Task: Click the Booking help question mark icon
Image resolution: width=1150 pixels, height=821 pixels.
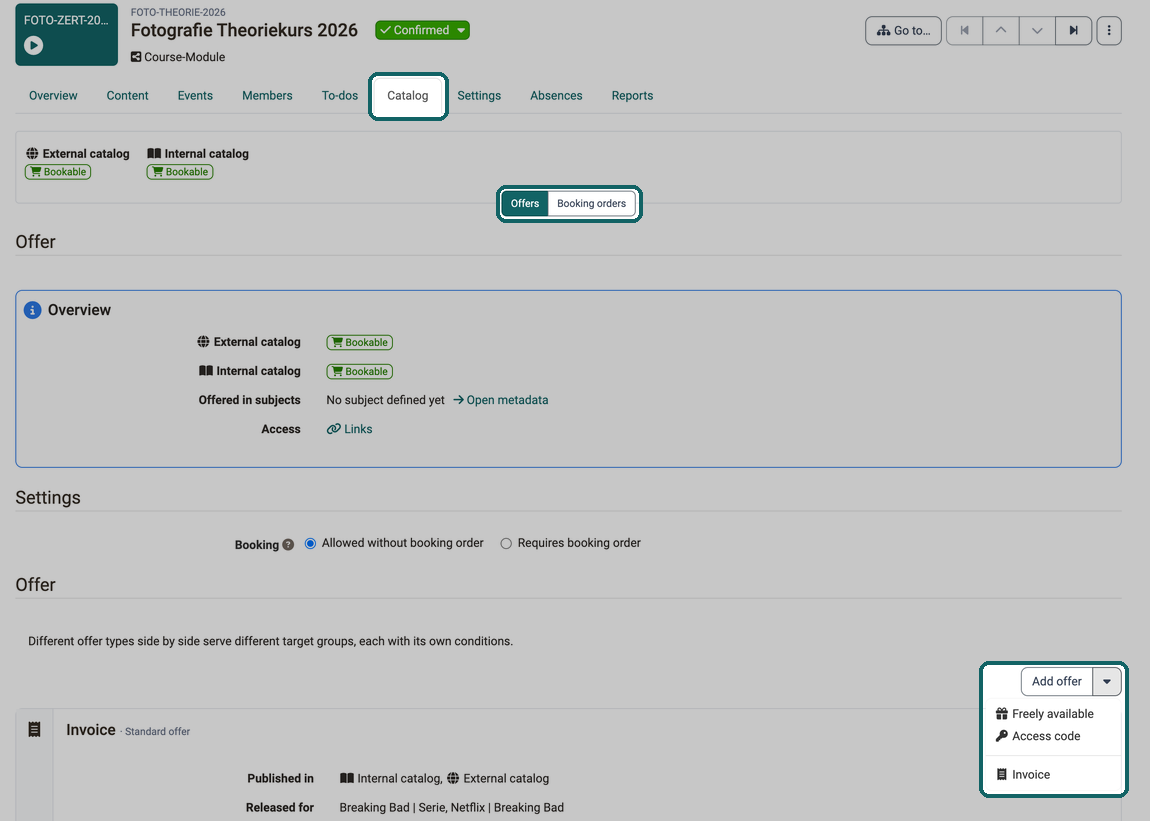Action: [x=288, y=544]
